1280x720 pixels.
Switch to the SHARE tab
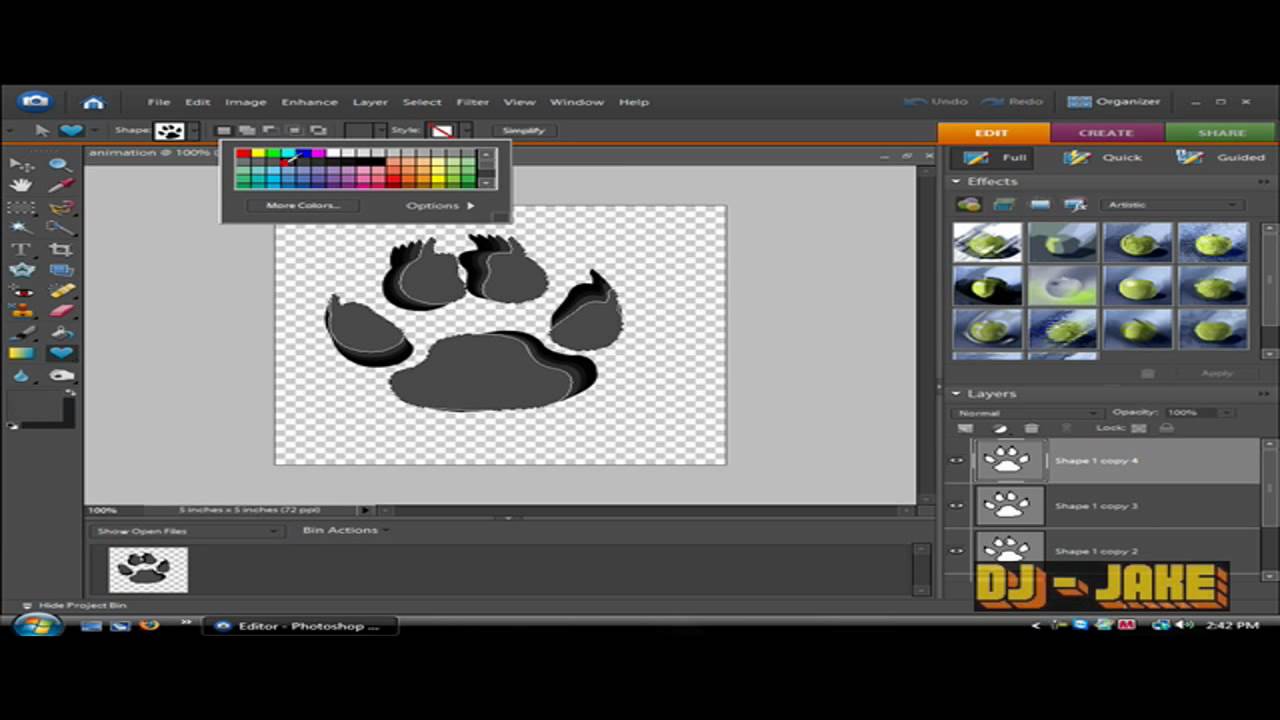(1222, 133)
